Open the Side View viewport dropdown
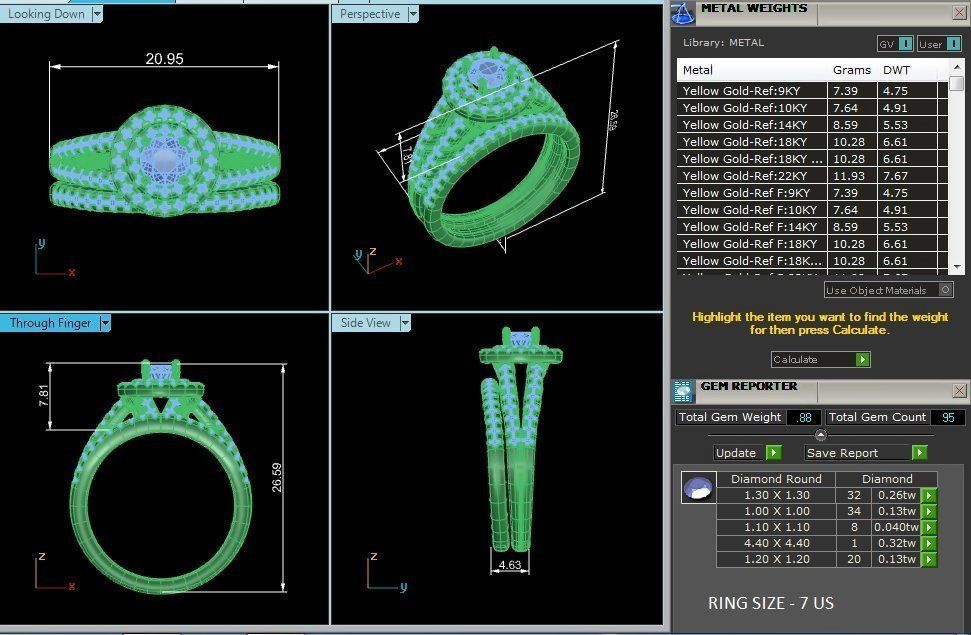The image size is (971, 635). click(405, 323)
